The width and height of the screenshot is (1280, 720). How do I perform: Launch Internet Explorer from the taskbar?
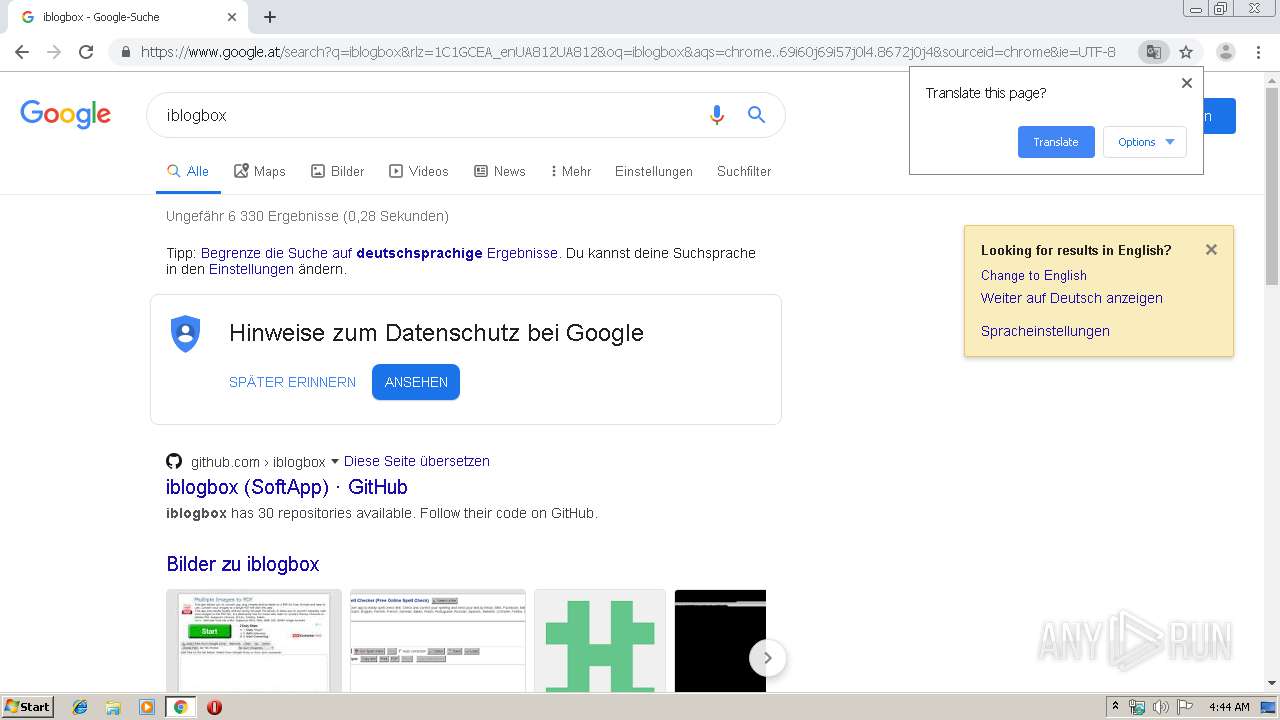(80, 707)
